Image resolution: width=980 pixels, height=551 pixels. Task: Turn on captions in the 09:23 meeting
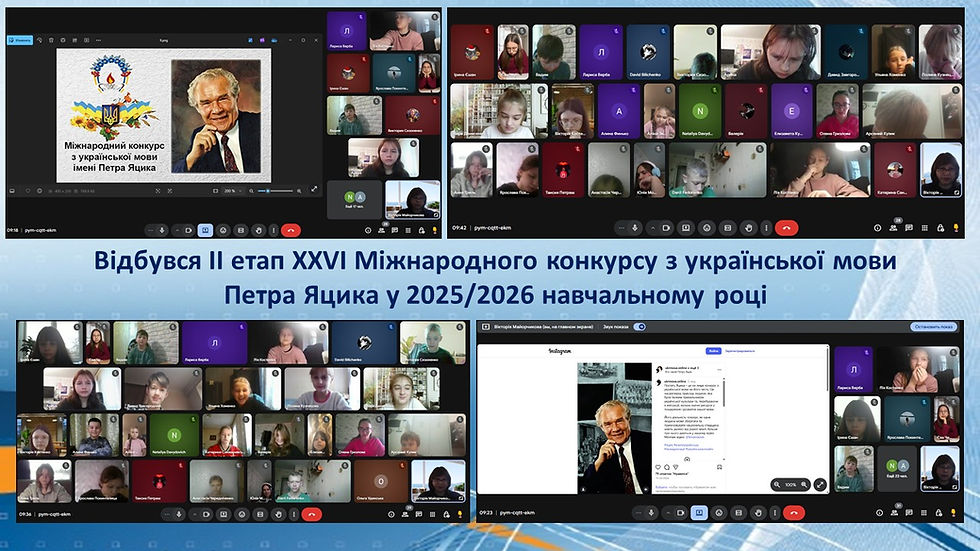point(739,513)
